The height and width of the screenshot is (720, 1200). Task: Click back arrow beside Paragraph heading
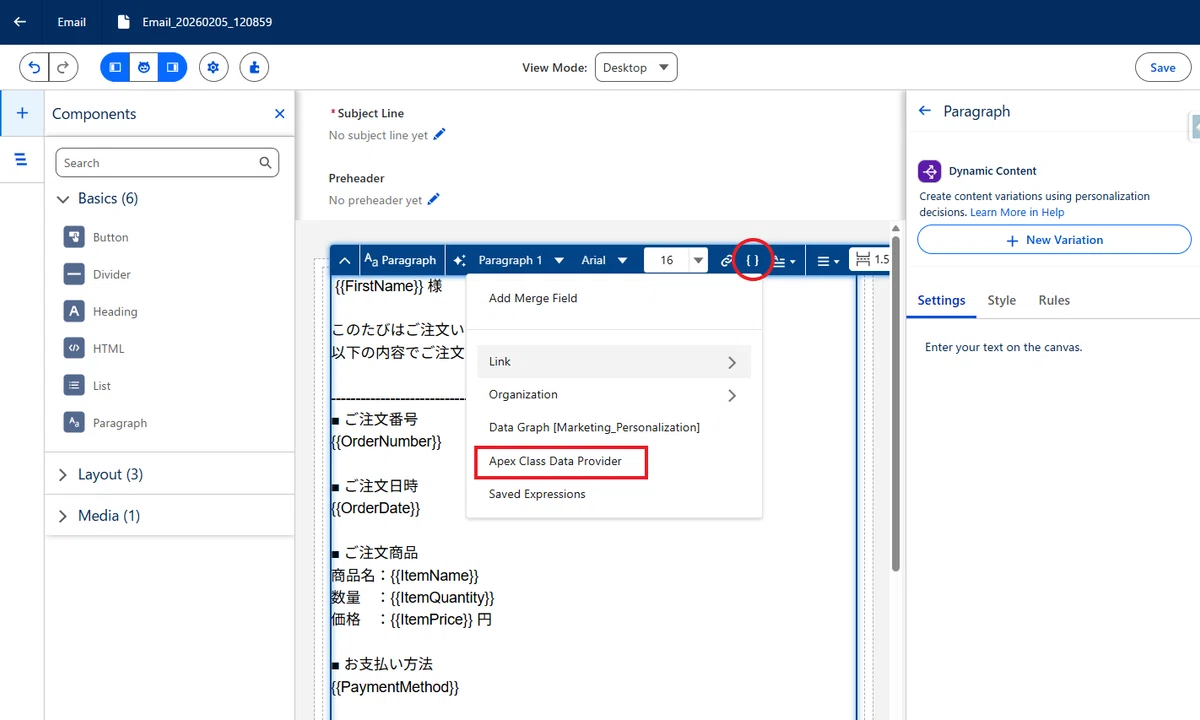coord(925,111)
